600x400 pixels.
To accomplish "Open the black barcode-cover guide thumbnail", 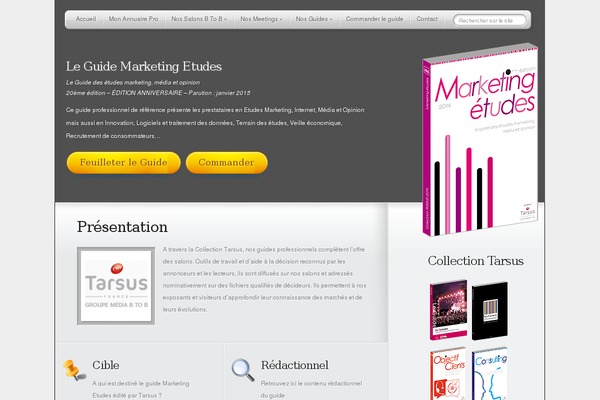I will [490, 311].
